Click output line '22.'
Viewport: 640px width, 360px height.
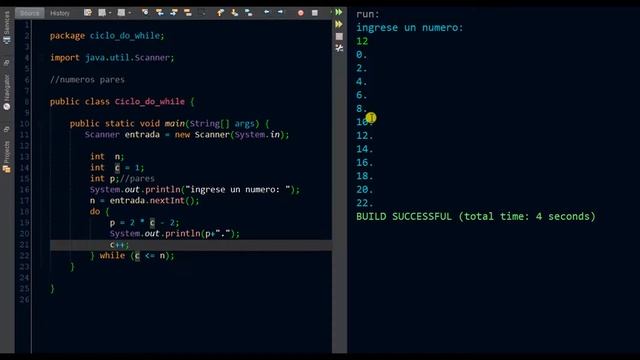tap(364, 203)
